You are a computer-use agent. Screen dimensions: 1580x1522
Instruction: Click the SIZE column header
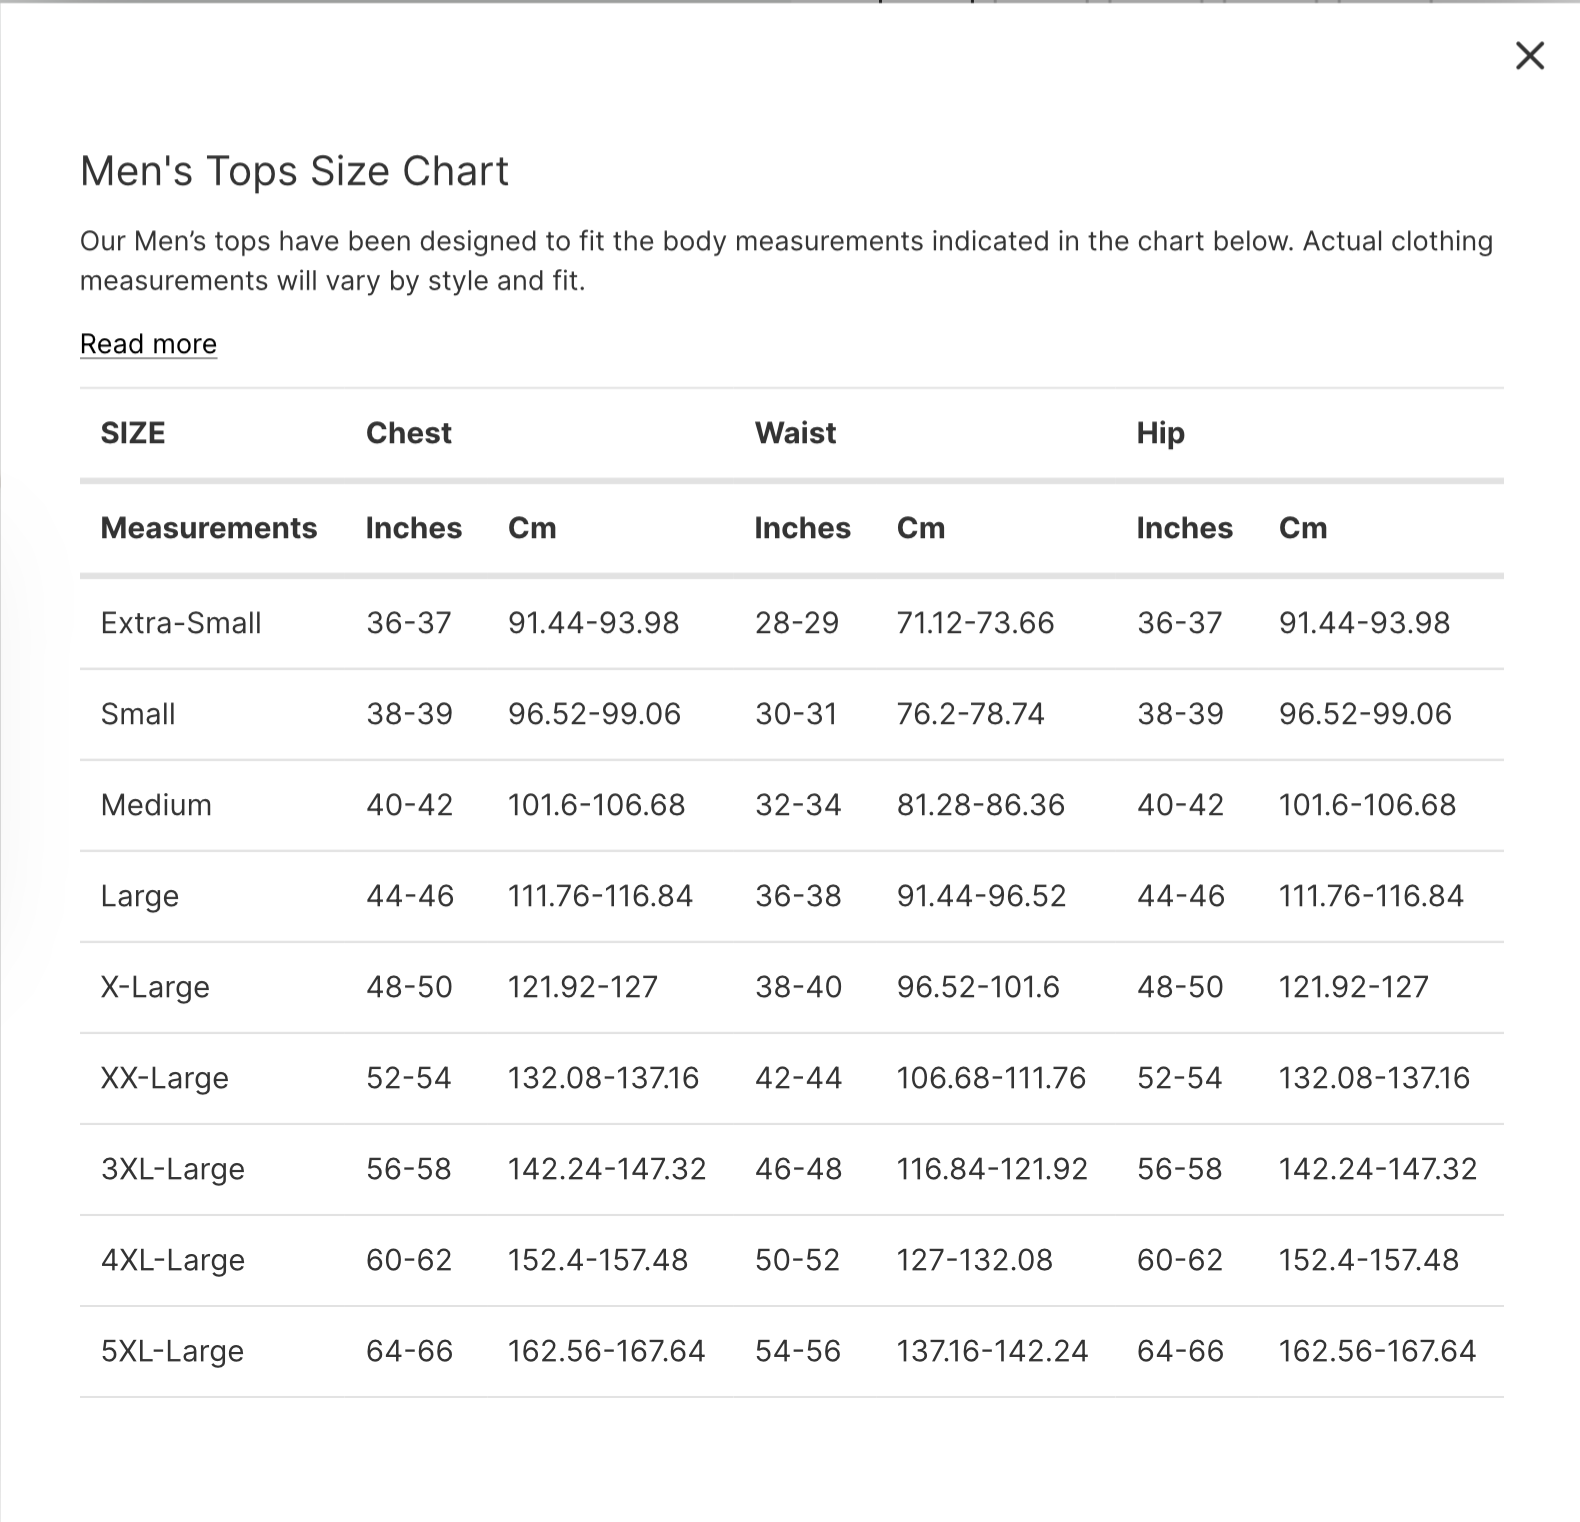coord(133,433)
